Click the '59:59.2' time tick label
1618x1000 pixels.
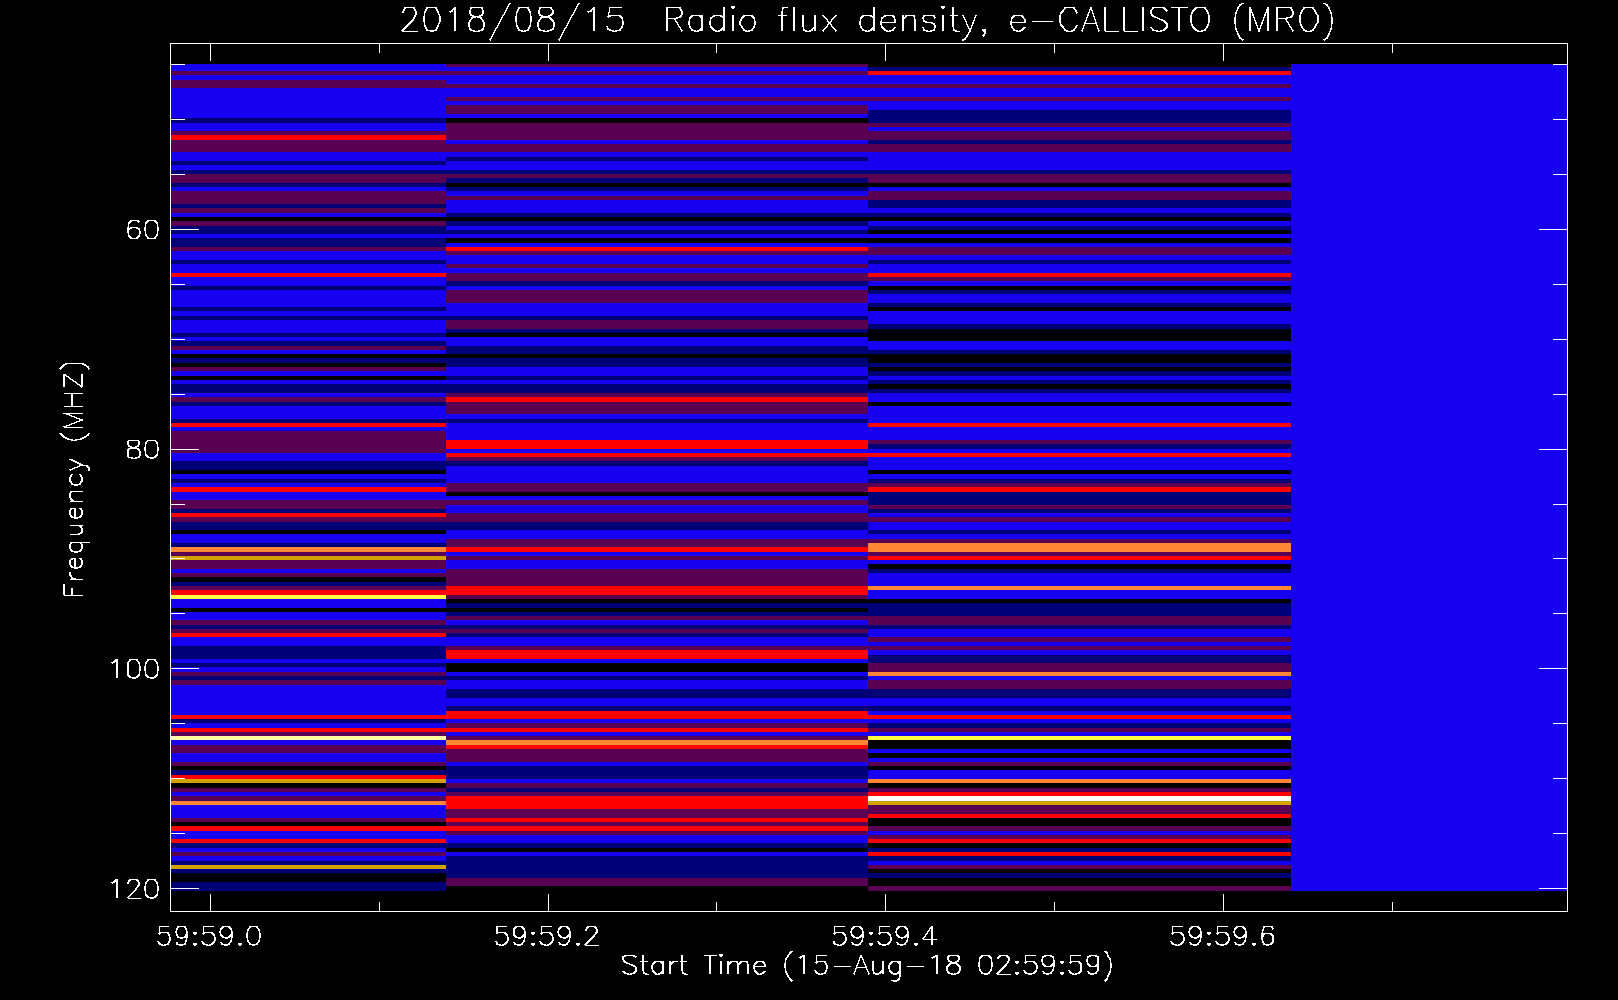547,936
